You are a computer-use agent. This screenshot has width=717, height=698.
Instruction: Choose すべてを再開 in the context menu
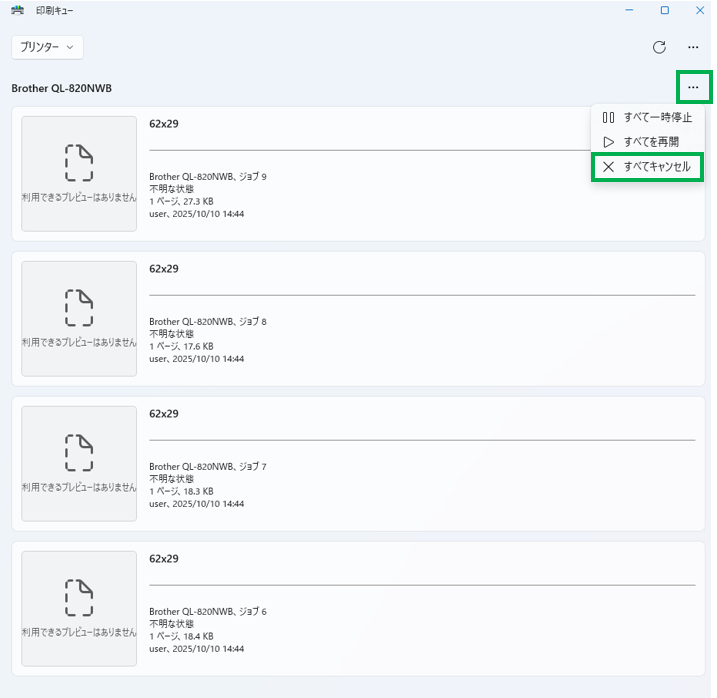(x=651, y=141)
